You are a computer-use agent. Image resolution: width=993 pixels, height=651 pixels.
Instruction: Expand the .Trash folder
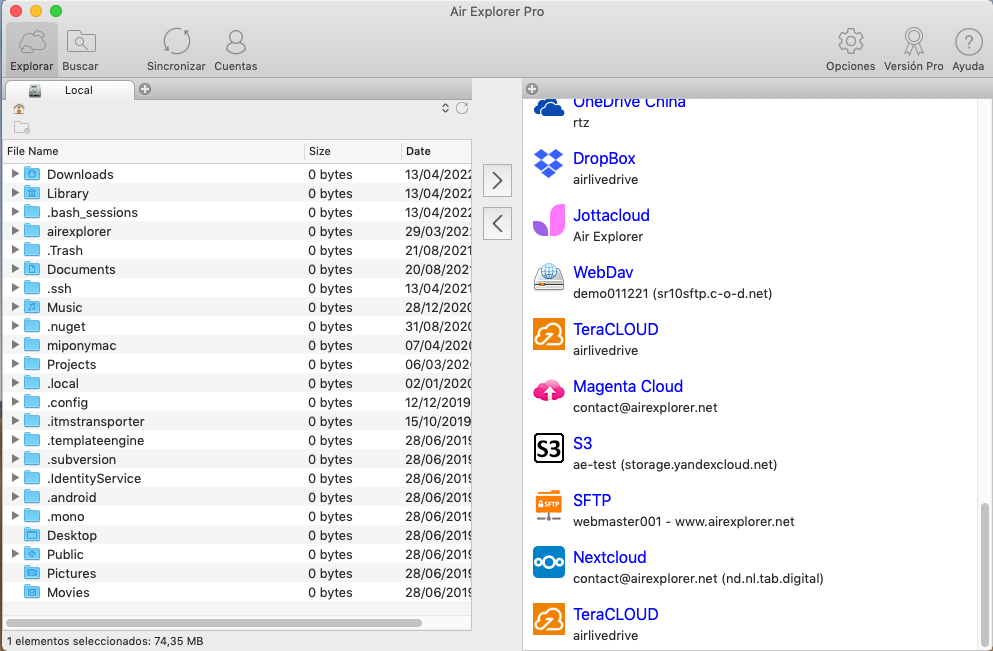click(x=15, y=250)
